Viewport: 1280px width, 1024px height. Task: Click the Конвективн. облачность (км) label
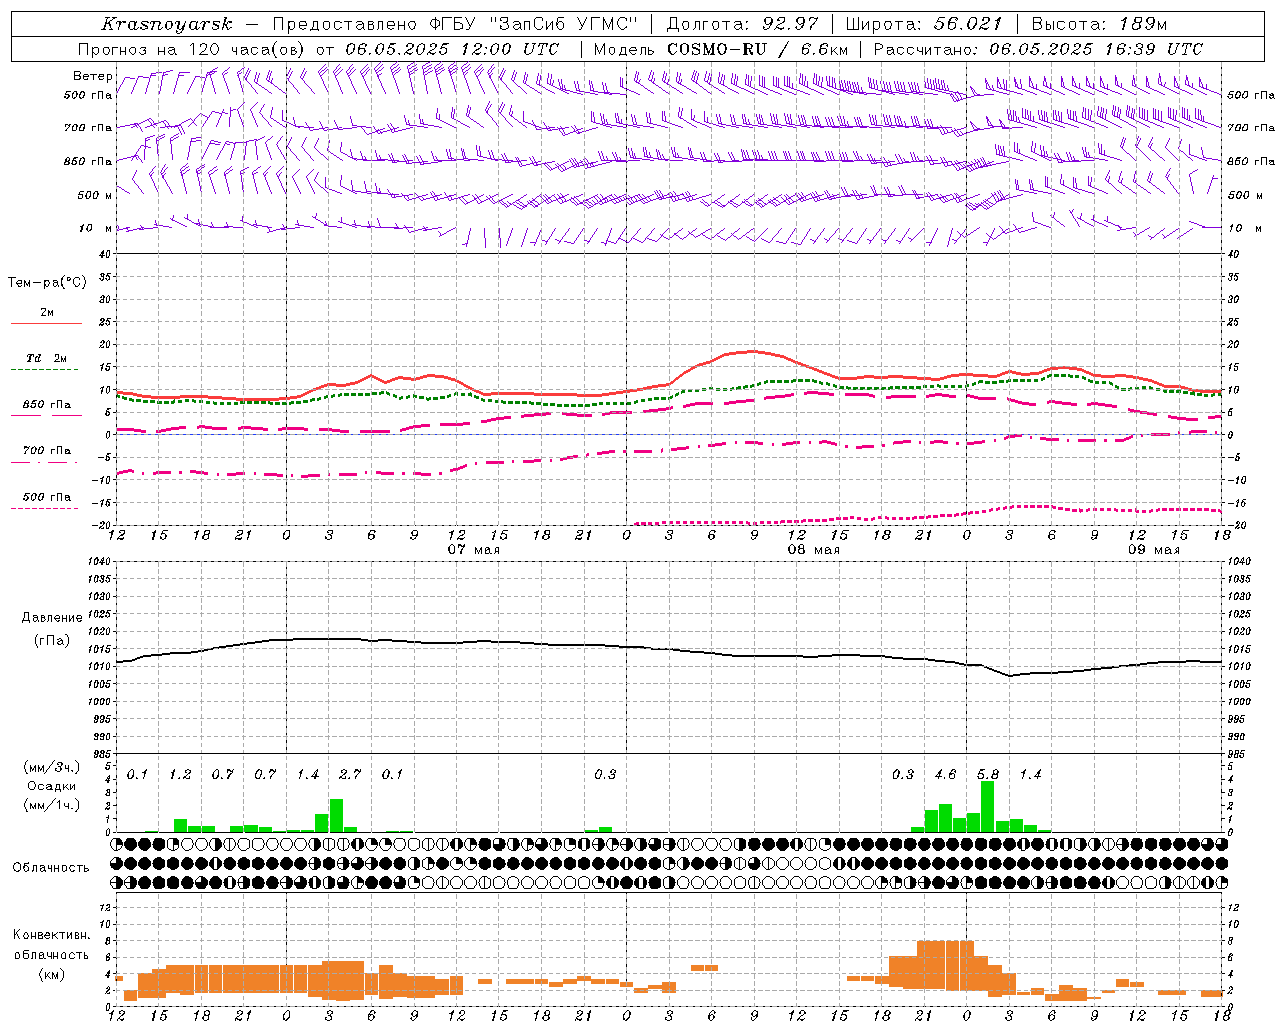pos(51,954)
